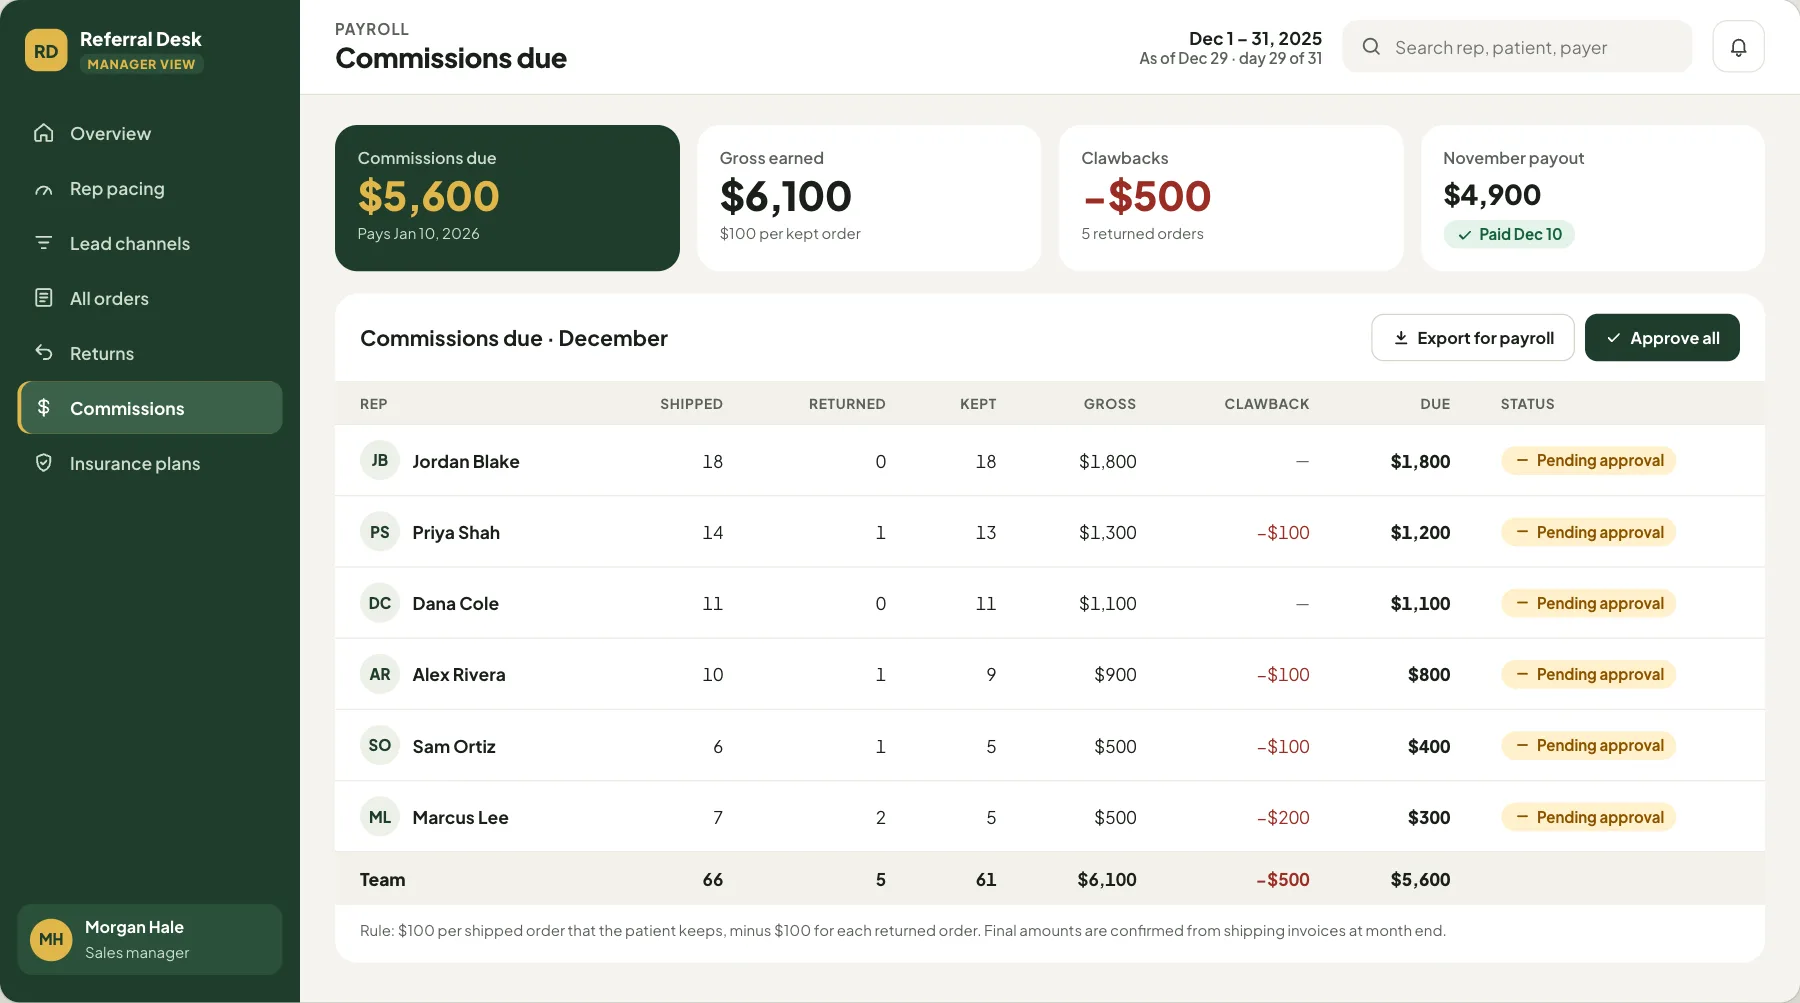Viewport: 1800px width, 1003px height.
Task: Click the DUE column header
Action: [1435, 404]
